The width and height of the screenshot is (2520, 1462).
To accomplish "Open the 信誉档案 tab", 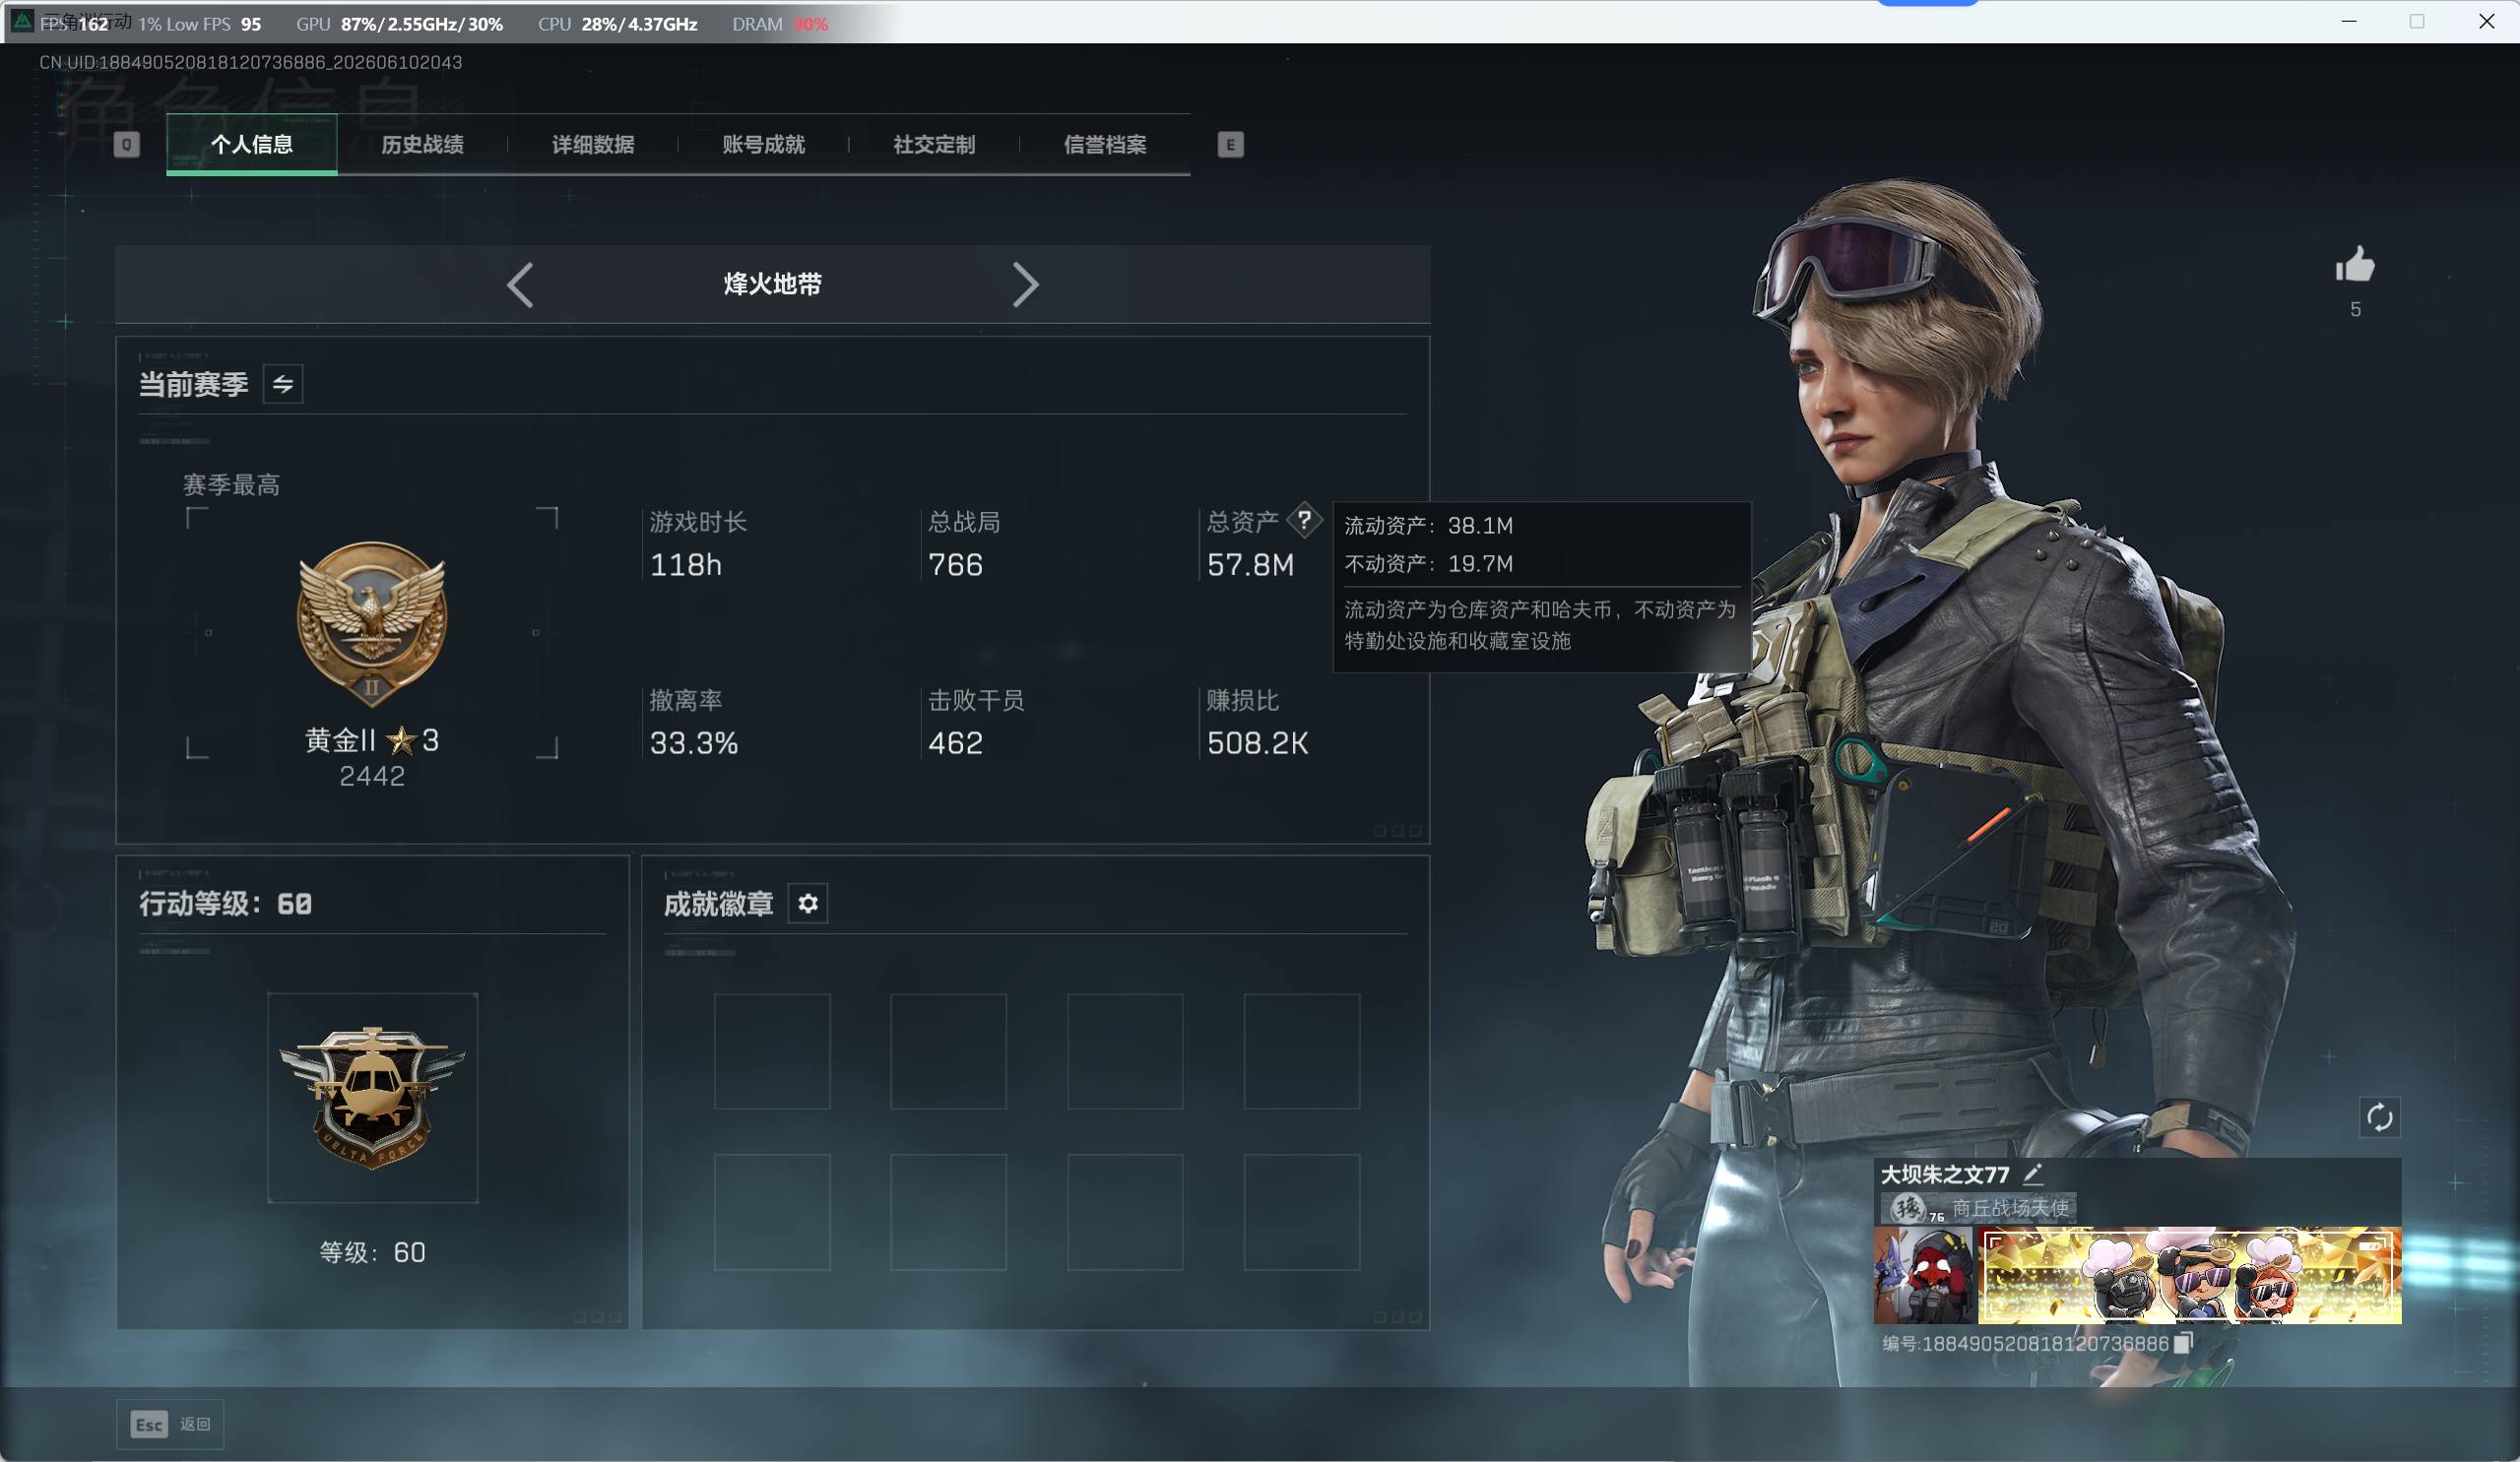I will click(x=1105, y=145).
